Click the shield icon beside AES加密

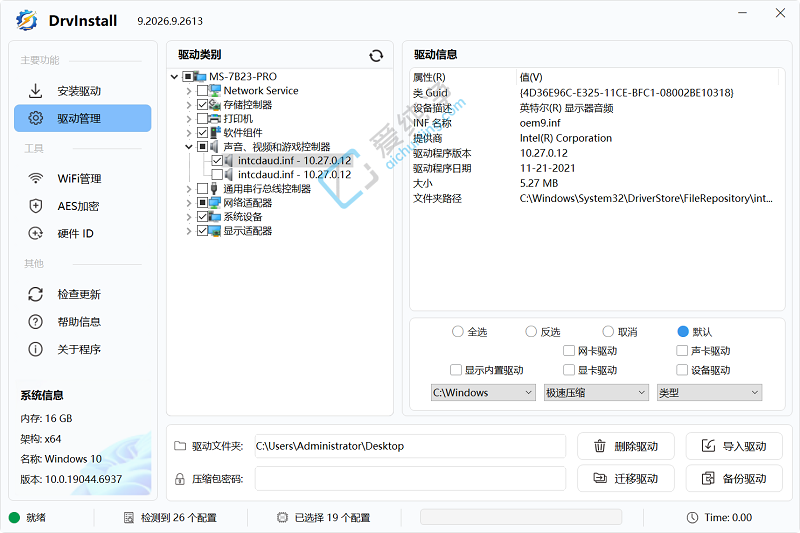[35, 206]
